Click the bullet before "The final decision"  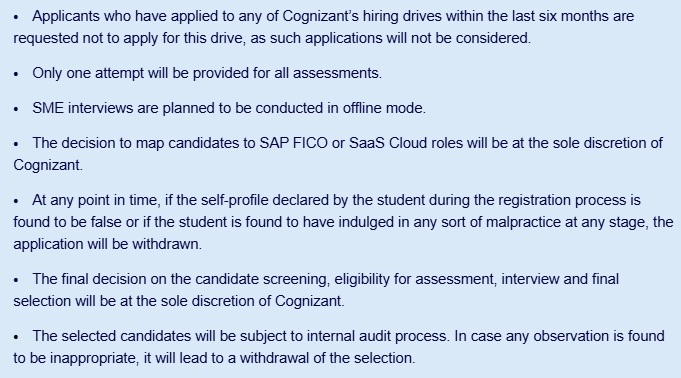click(x=16, y=280)
